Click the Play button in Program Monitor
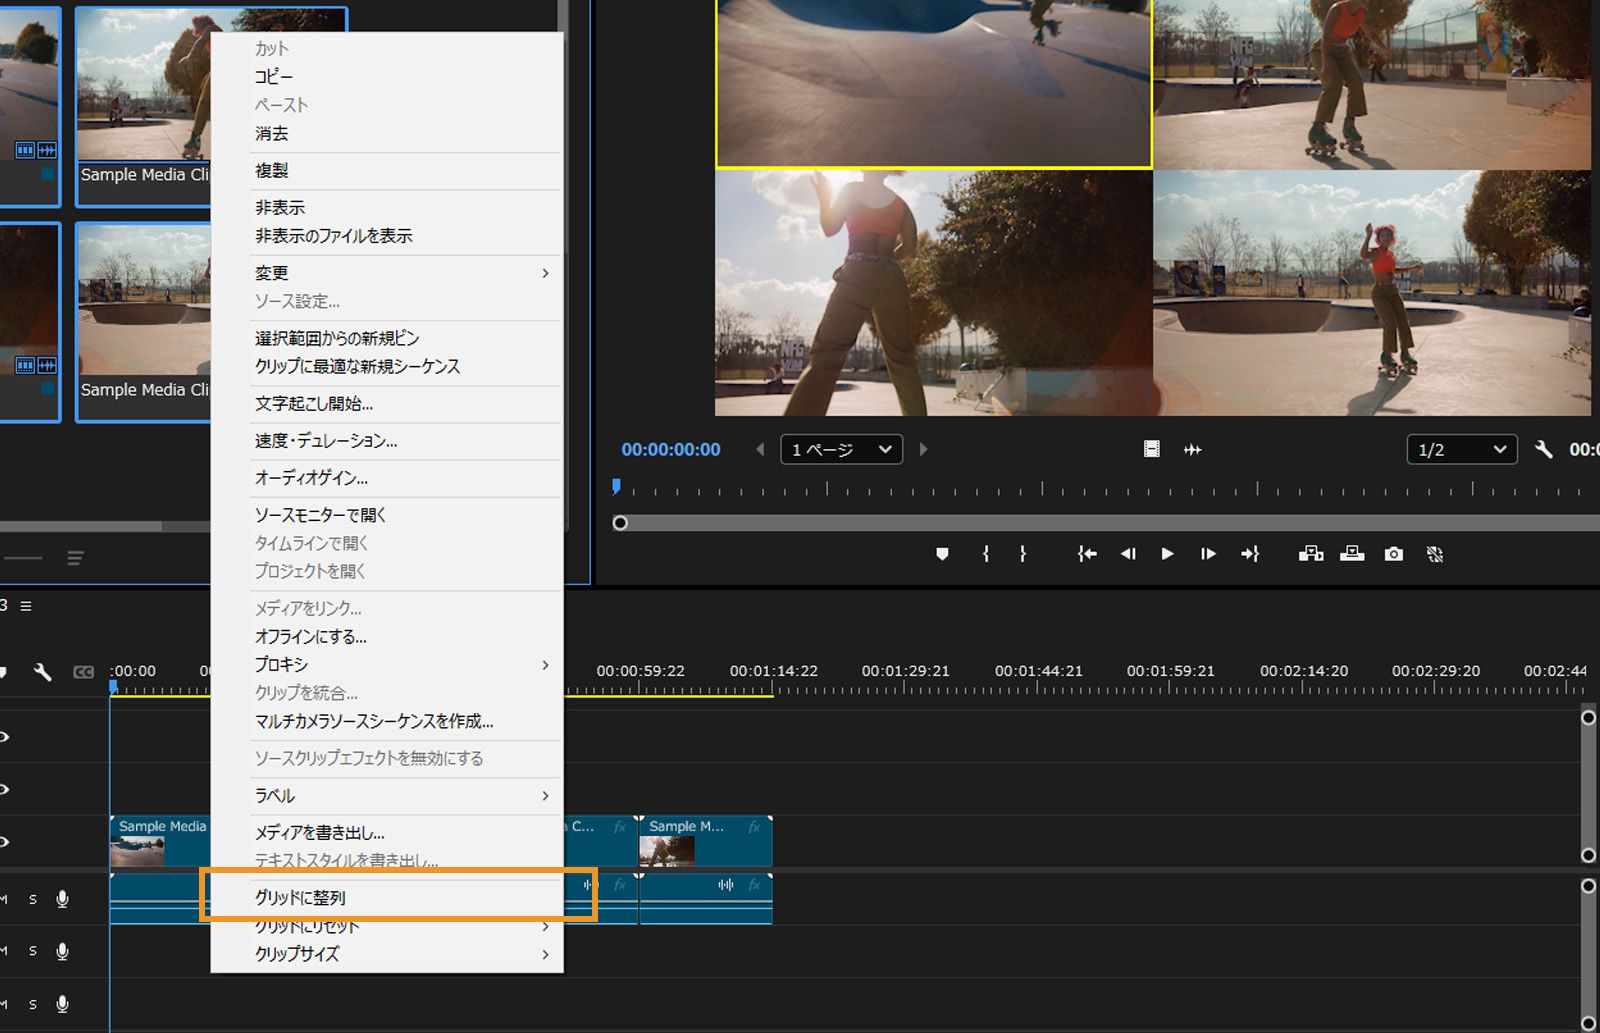The image size is (1600, 1033). pos(1167,554)
